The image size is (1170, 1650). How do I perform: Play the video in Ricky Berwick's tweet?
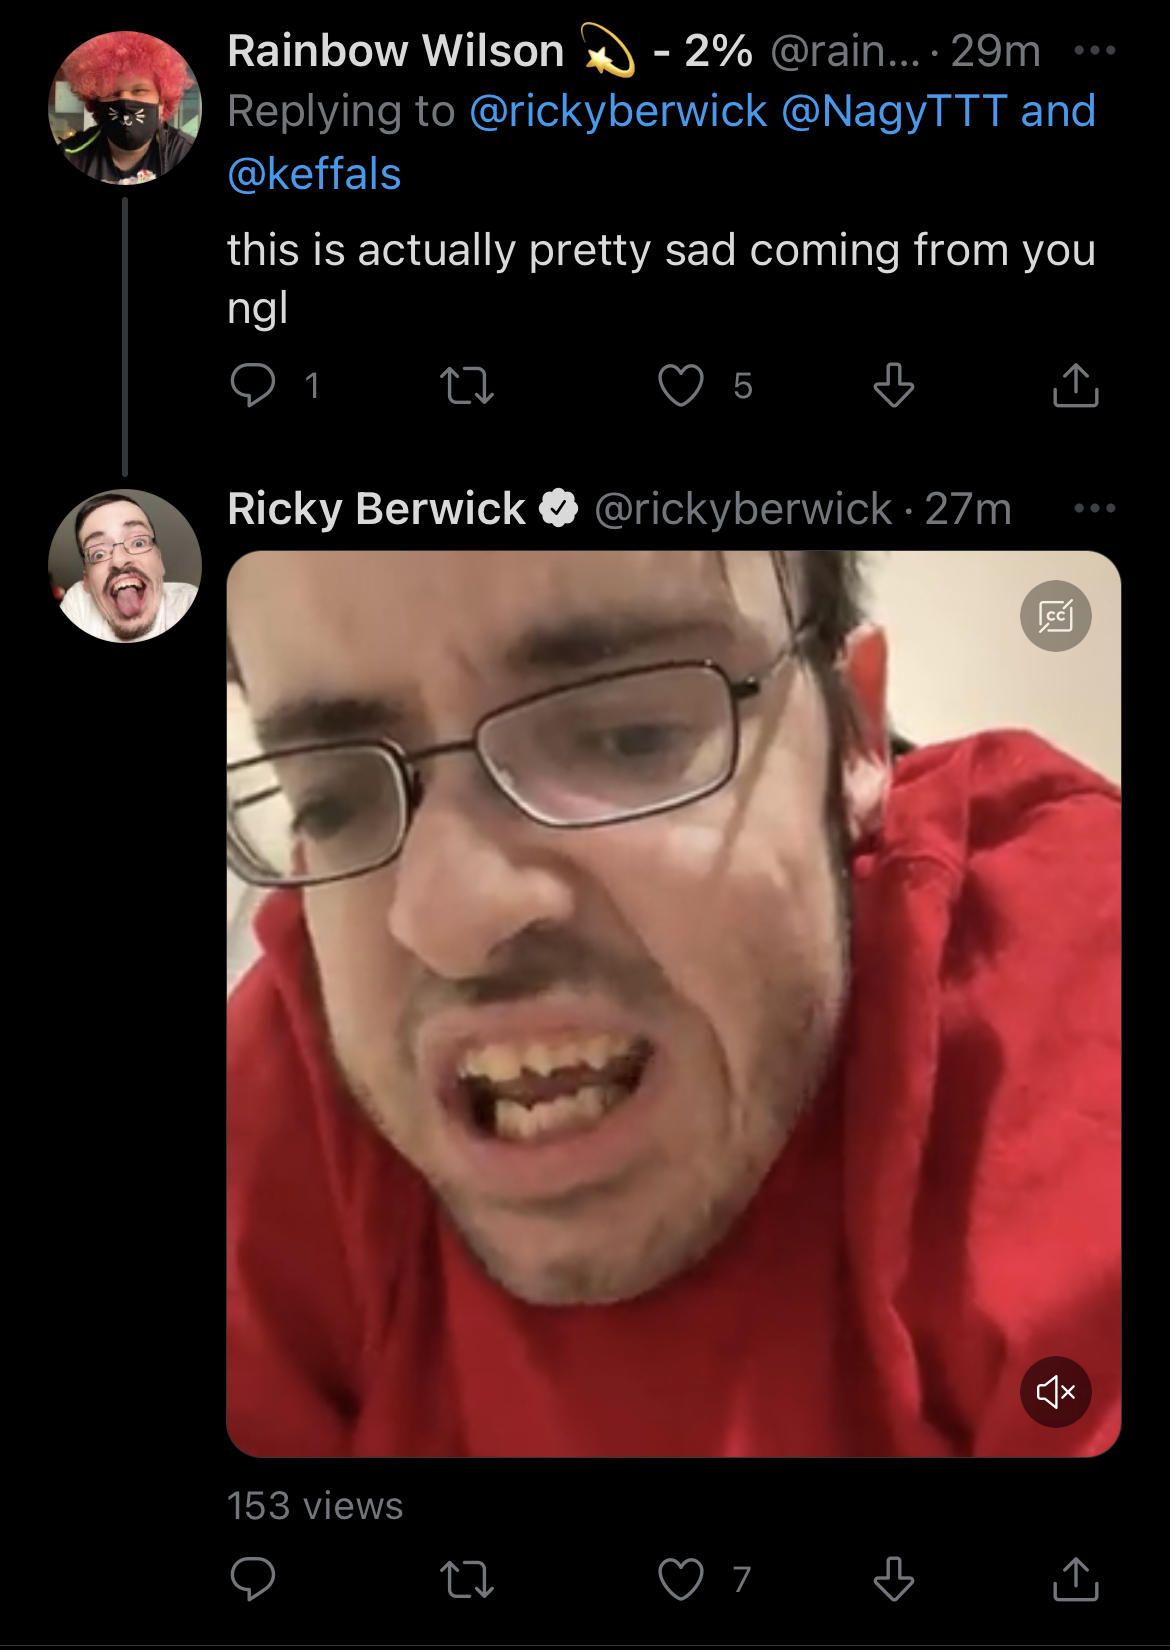[674, 1004]
